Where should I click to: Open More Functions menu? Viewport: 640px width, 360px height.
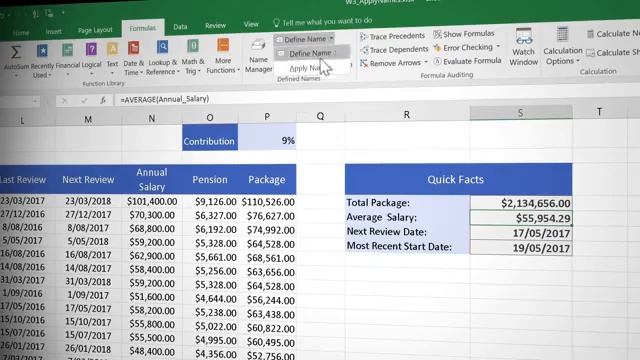(223, 55)
